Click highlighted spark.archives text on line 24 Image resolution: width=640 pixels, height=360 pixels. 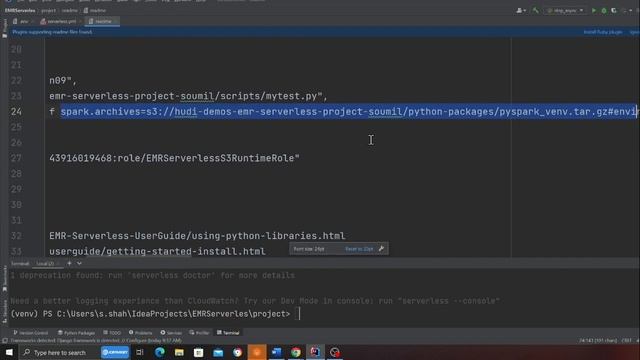tap(348, 111)
